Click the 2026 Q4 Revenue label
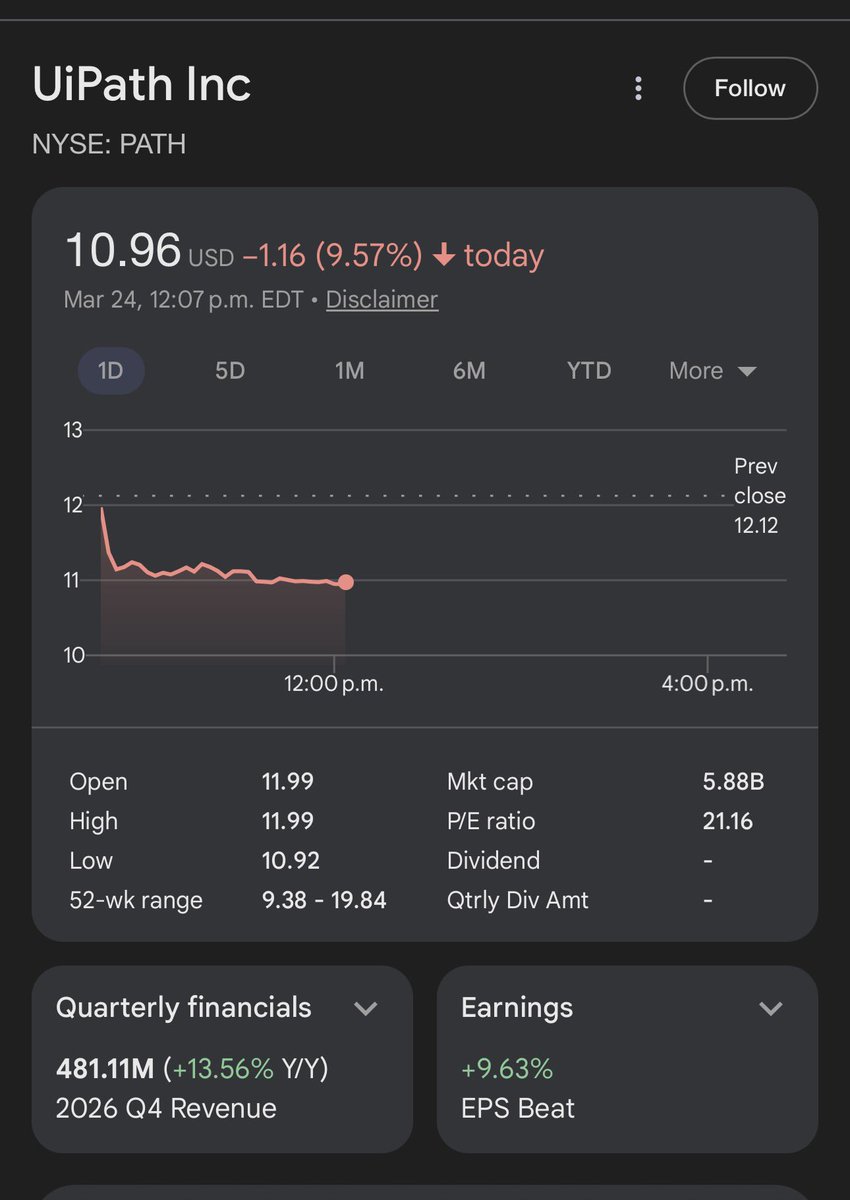Screen dimensions: 850x1200 [166, 1108]
